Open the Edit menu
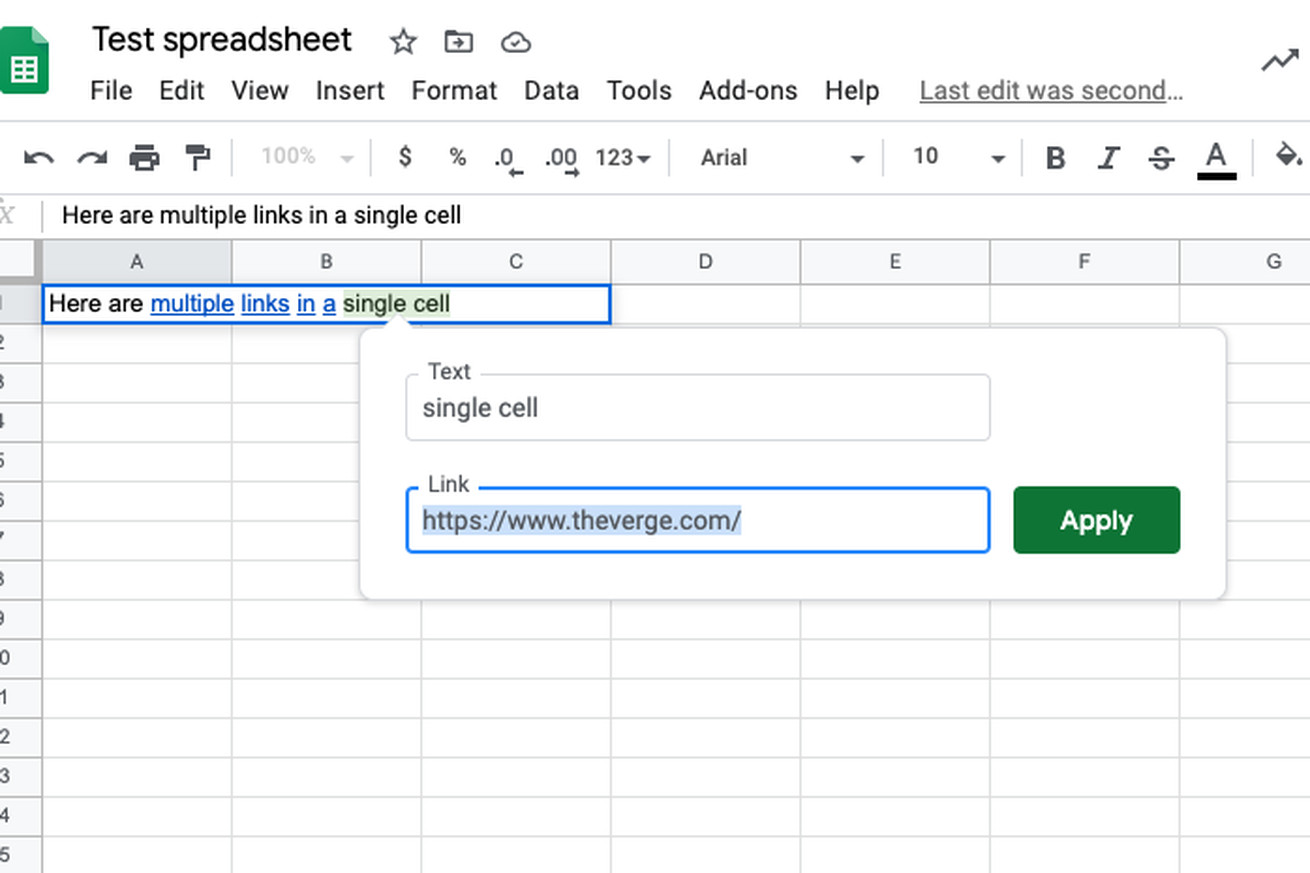The image size is (1310, 873). (182, 91)
